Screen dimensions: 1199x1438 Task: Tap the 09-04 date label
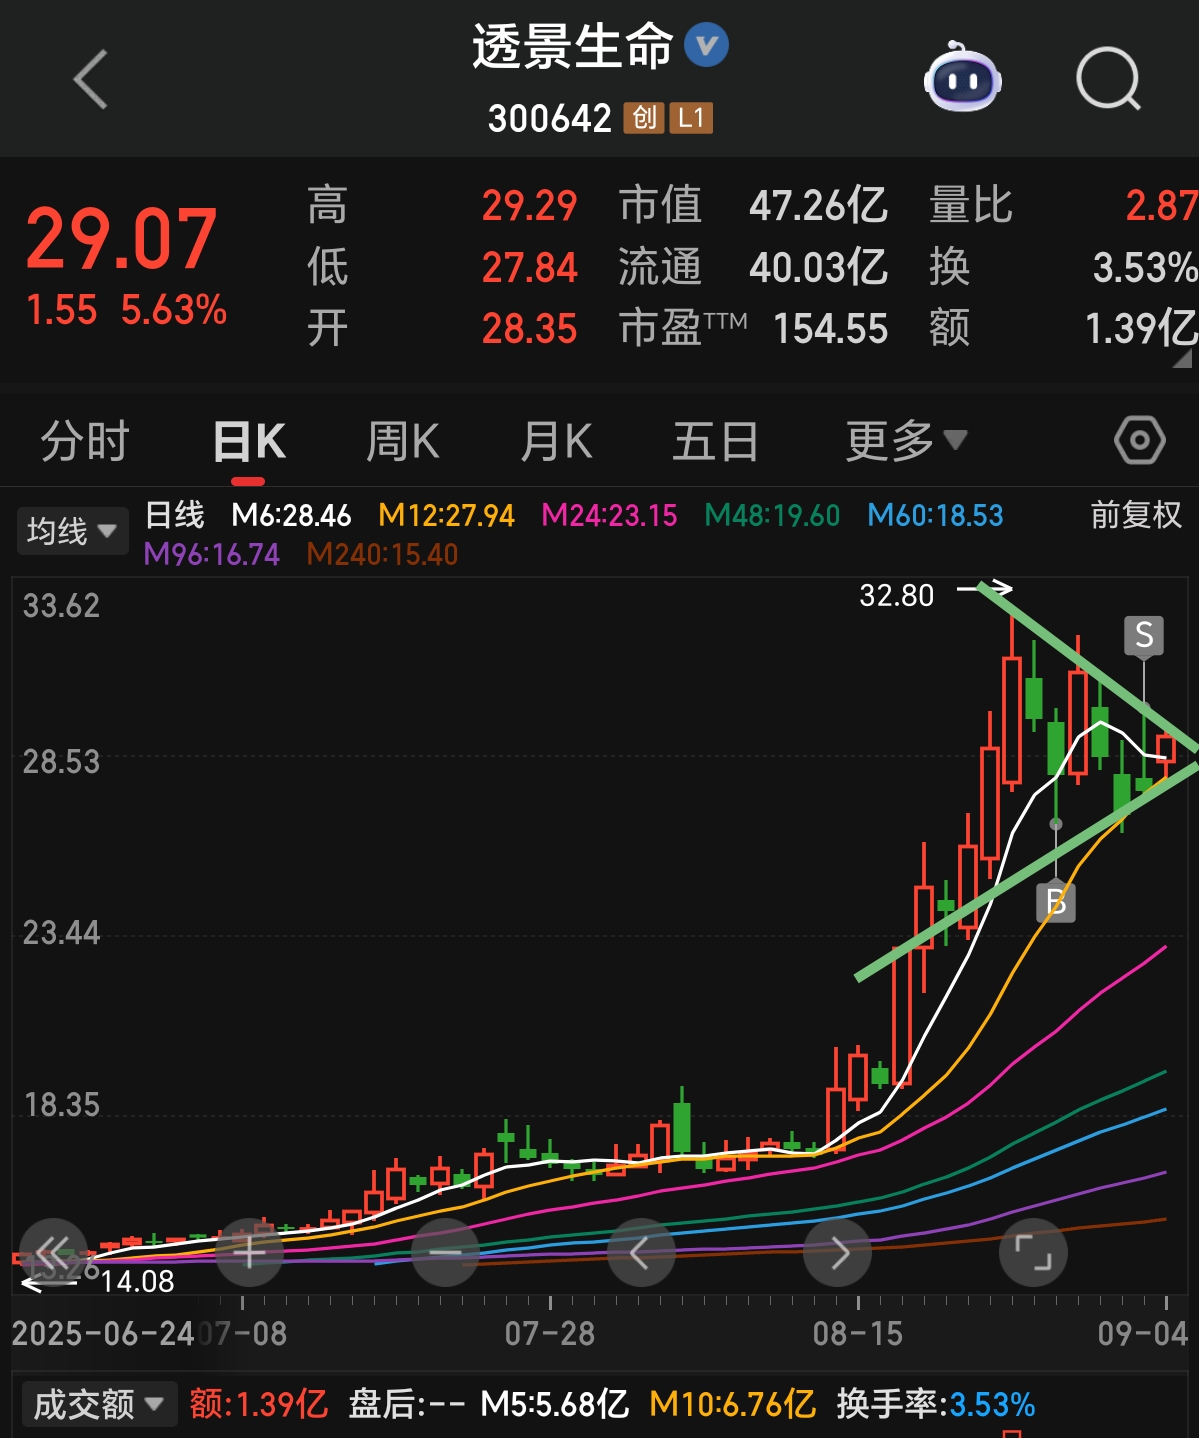coord(1143,1334)
